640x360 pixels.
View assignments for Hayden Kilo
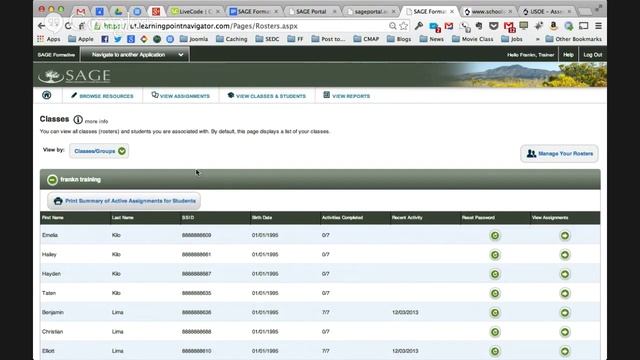[565, 274]
